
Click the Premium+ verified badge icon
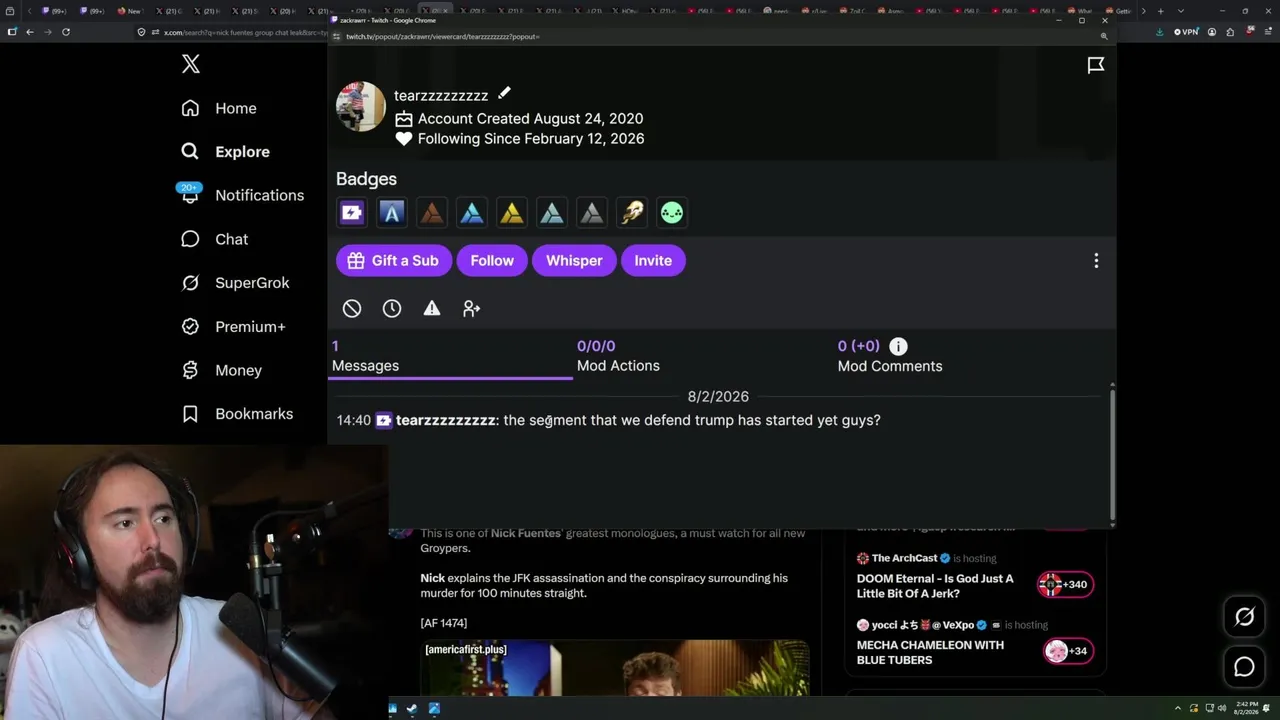pyautogui.click(x=190, y=327)
